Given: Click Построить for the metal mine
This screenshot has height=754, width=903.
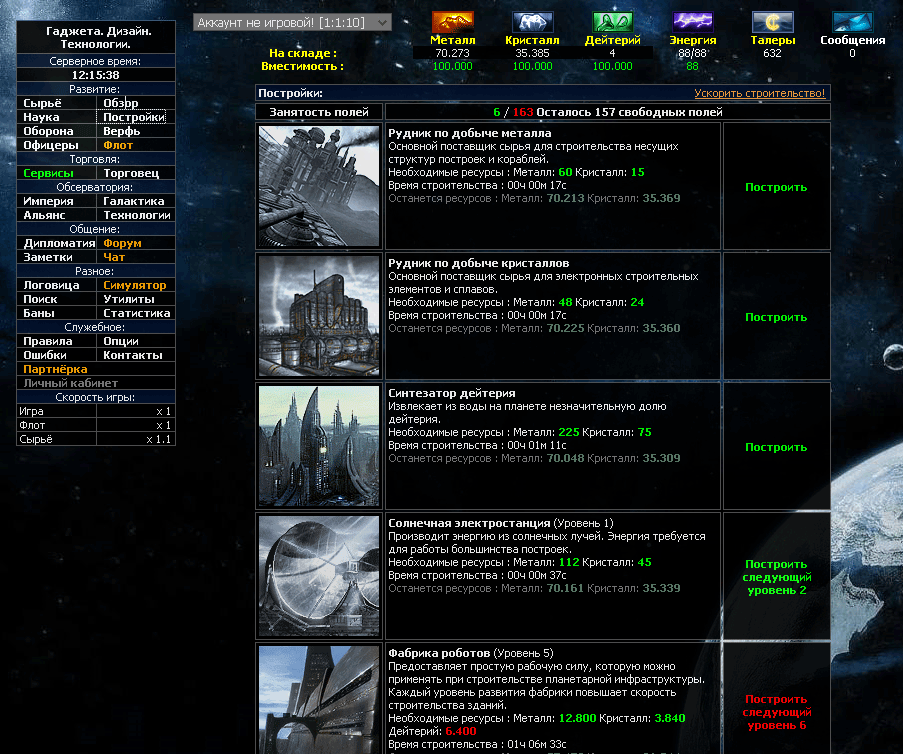Looking at the screenshot, I should (x=776, y=187).
